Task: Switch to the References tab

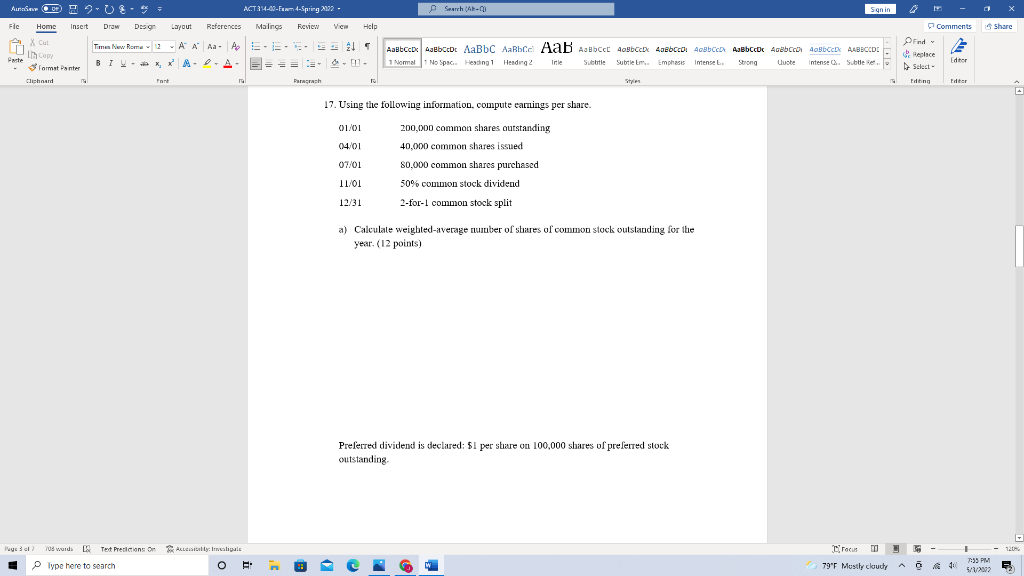Action: pos(223,27)
